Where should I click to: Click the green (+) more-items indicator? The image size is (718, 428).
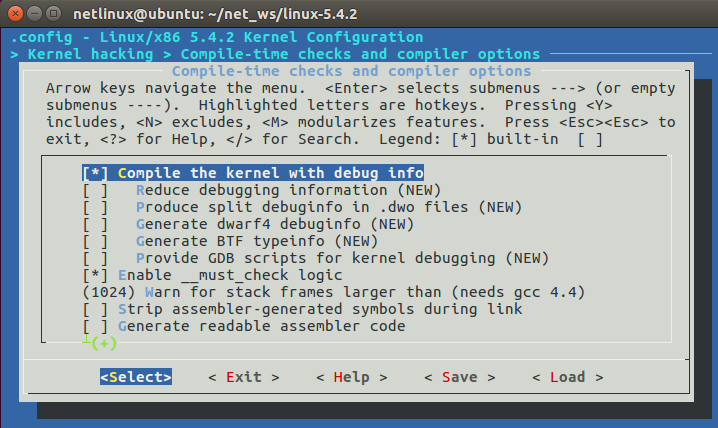coord(104,343)
